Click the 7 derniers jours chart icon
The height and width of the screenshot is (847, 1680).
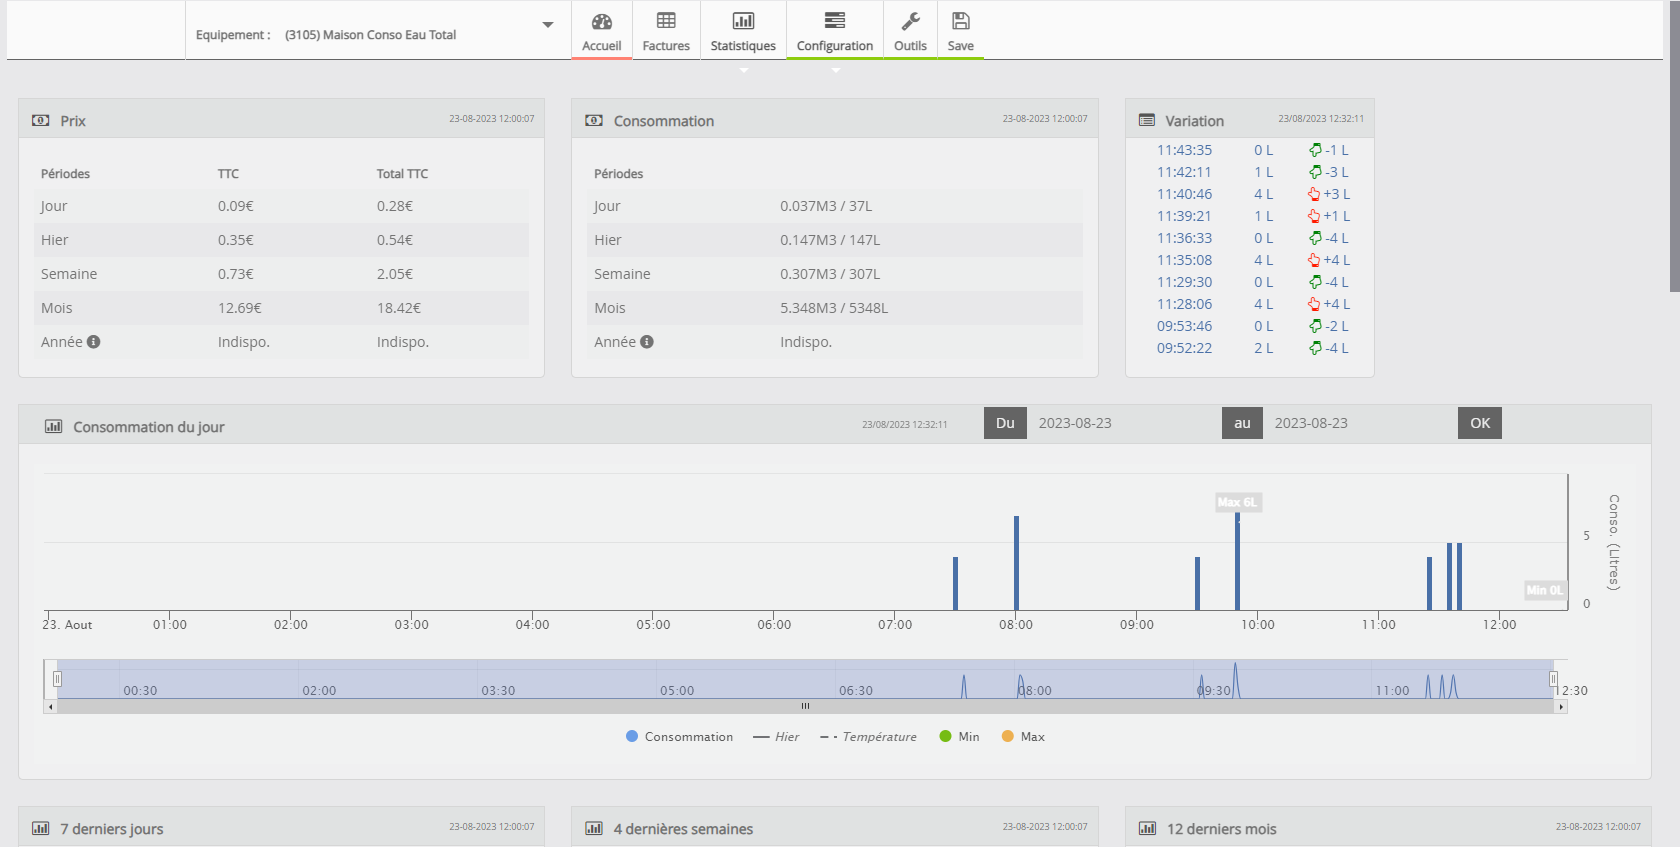point(40,828)
